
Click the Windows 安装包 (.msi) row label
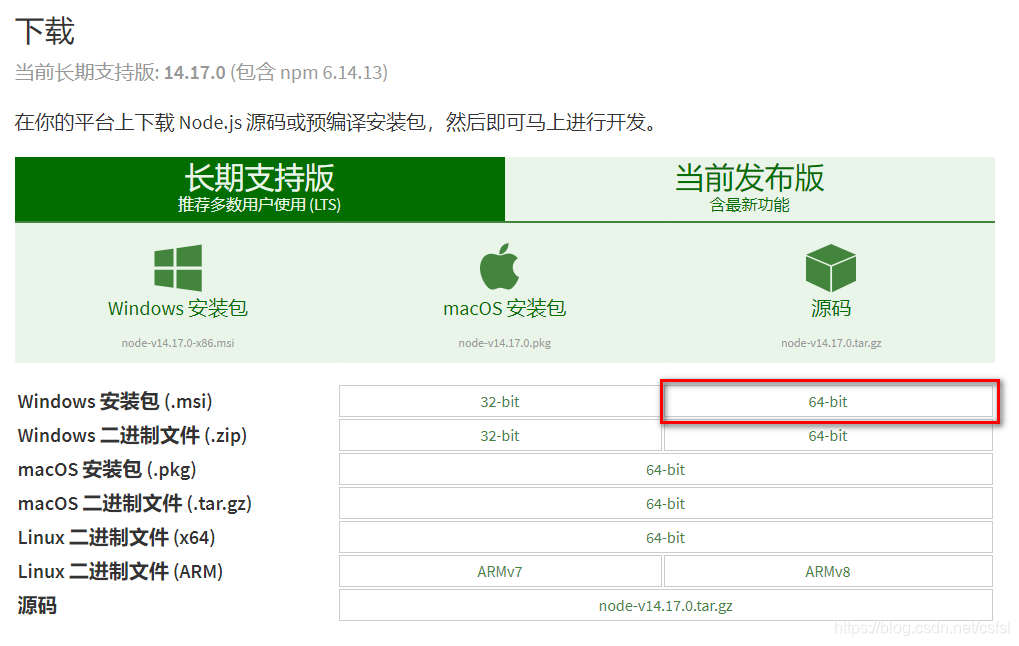point(115,402)
